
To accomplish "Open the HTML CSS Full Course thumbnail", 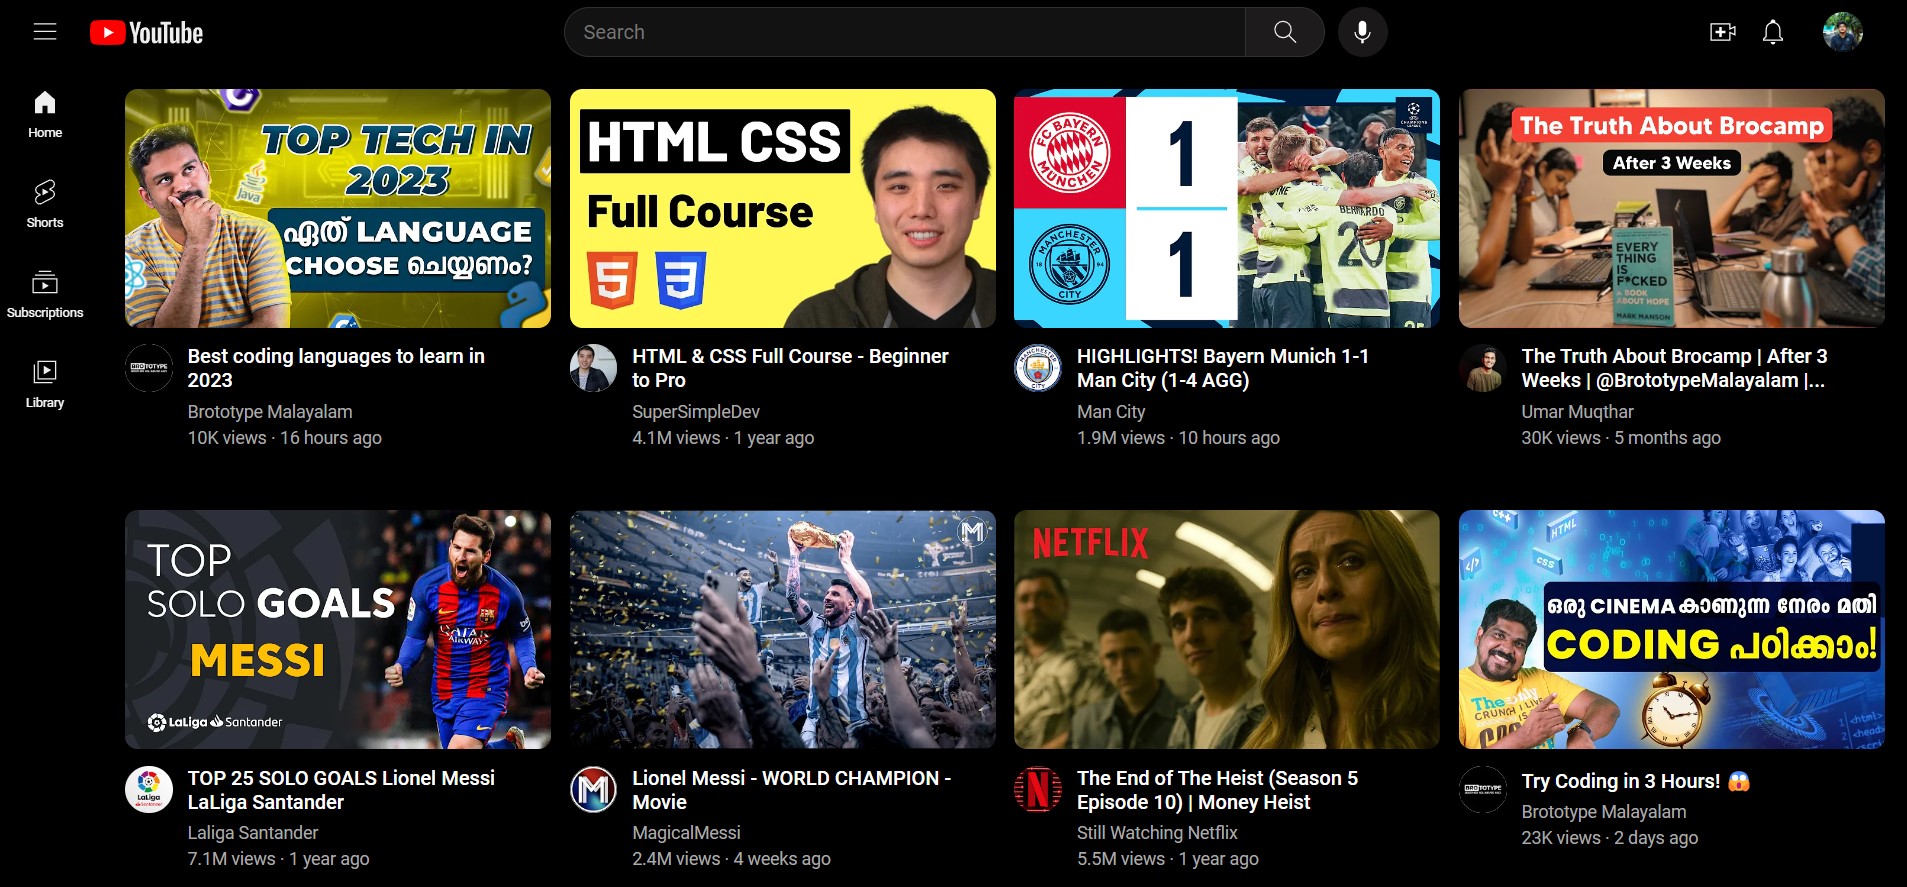I will click(x=782, y=208).
